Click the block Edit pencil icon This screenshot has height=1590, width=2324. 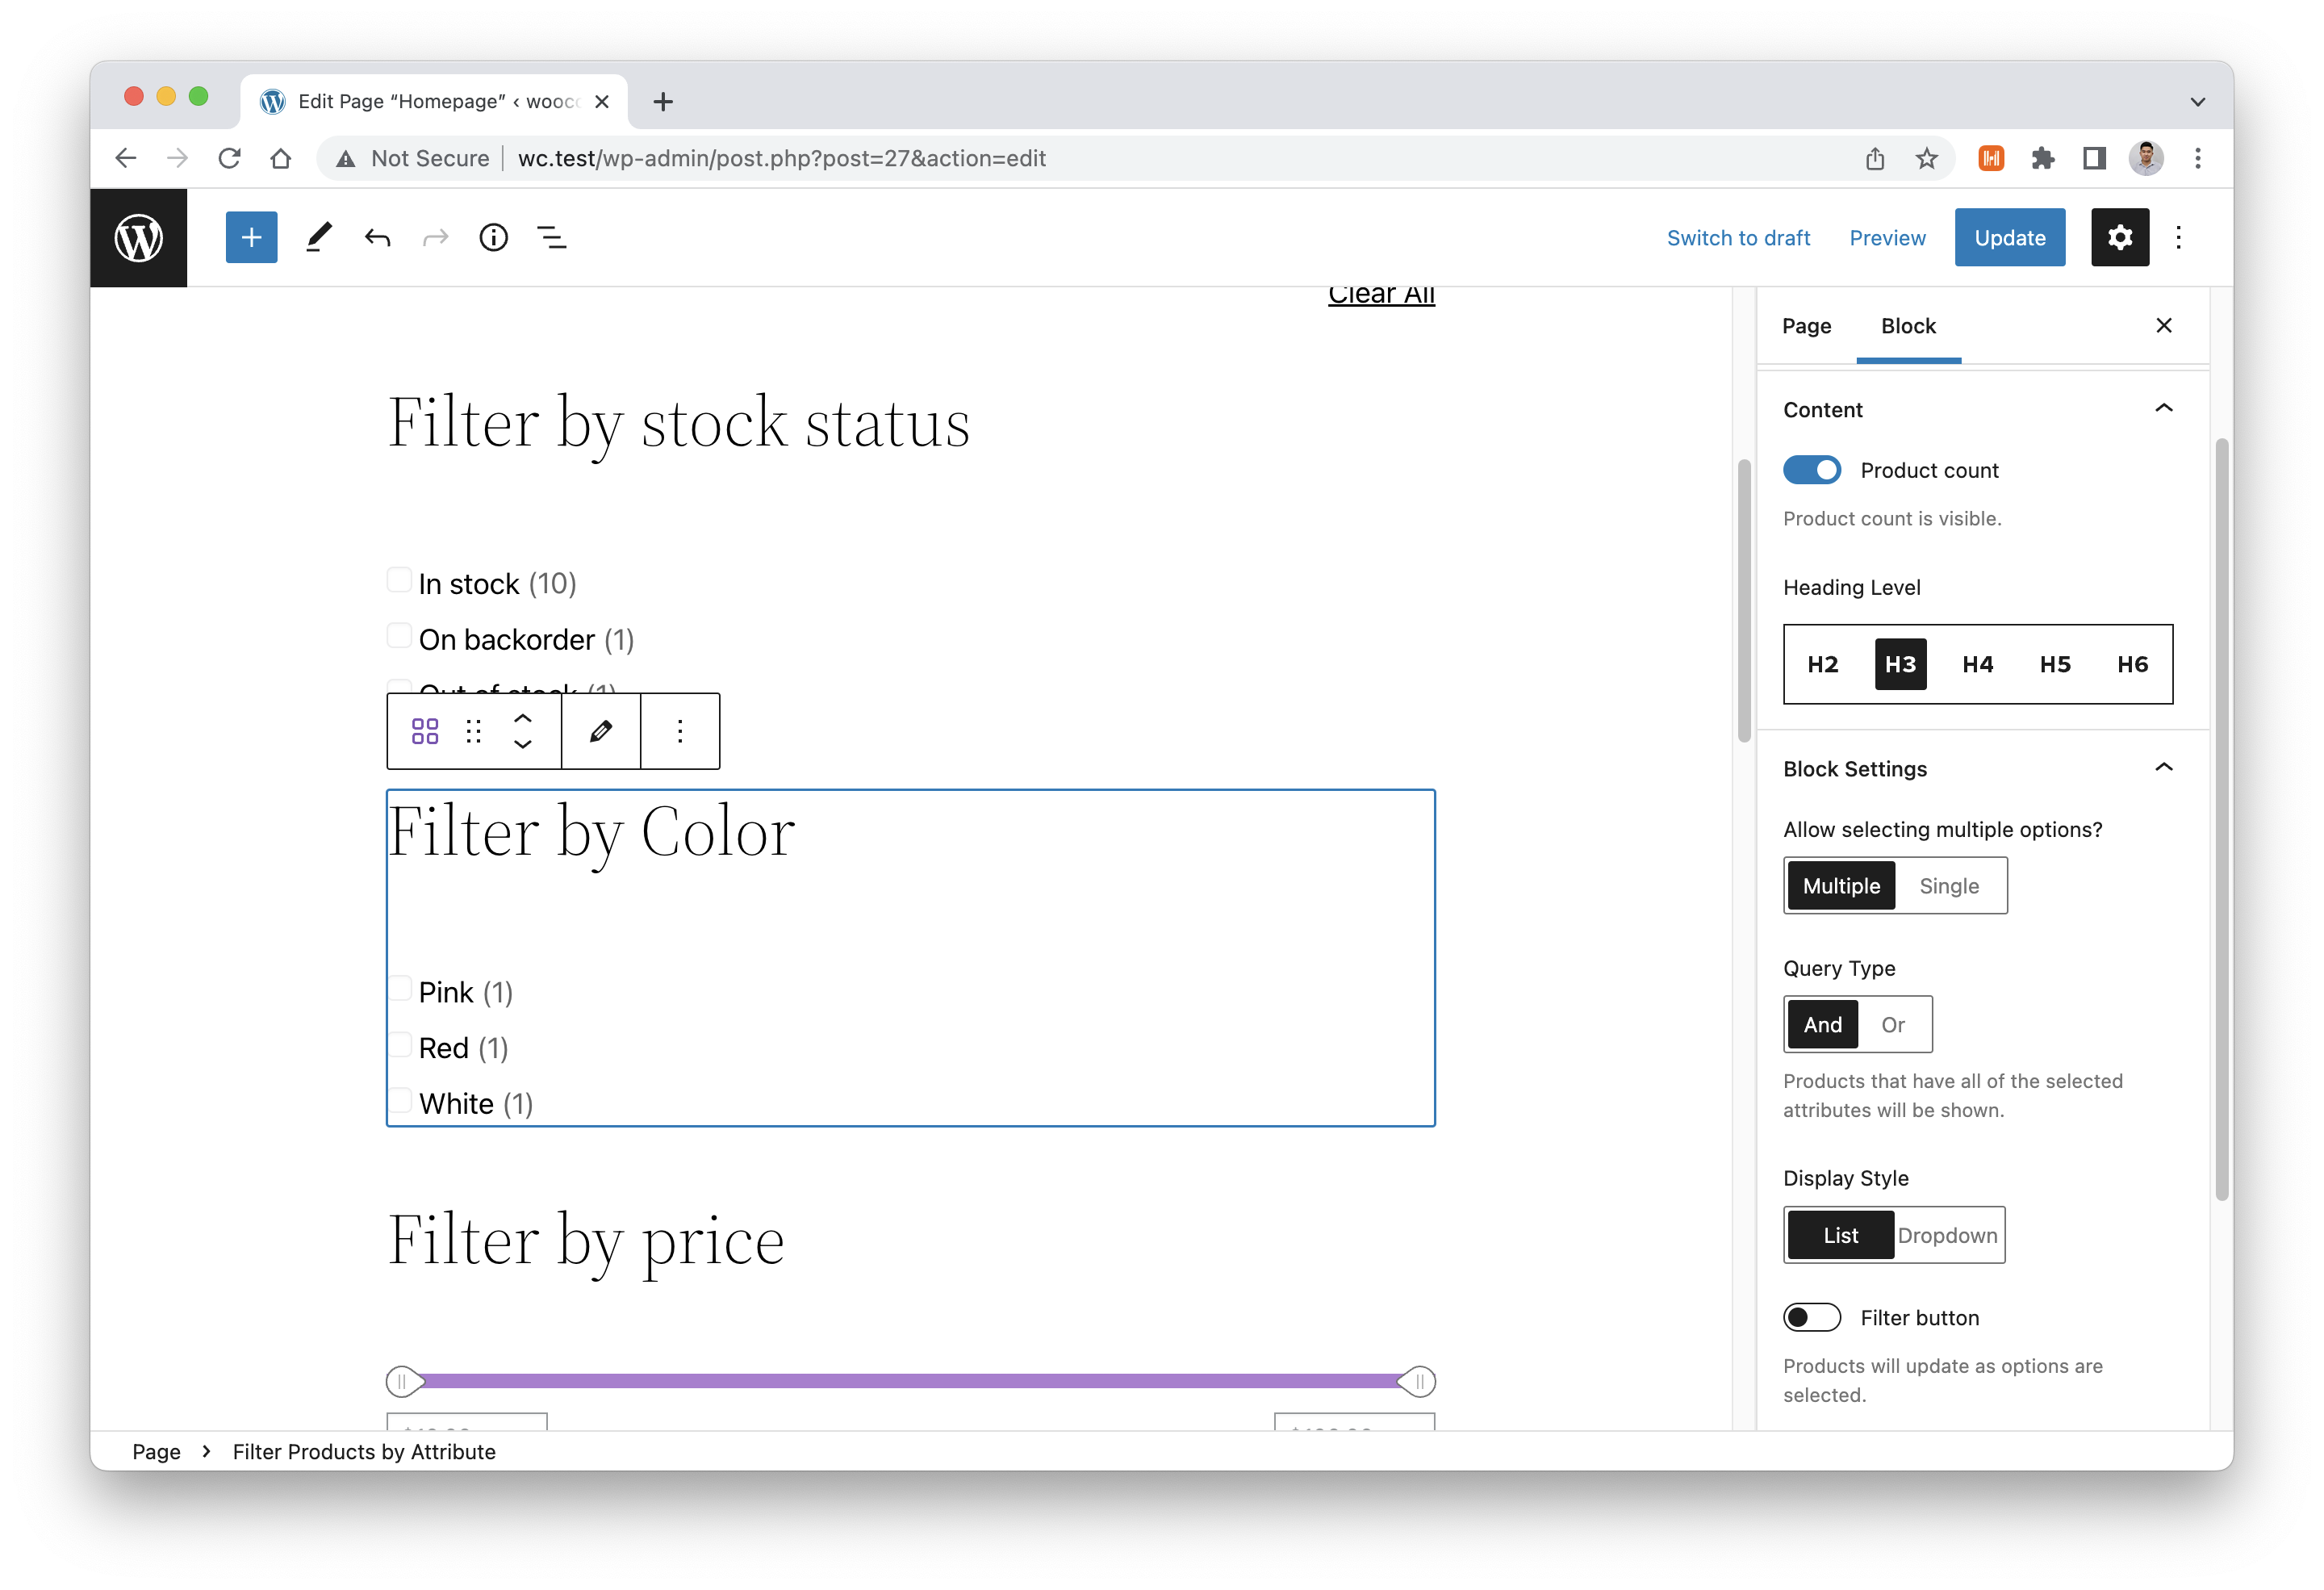pyautogui.click(x=600, y=731)
